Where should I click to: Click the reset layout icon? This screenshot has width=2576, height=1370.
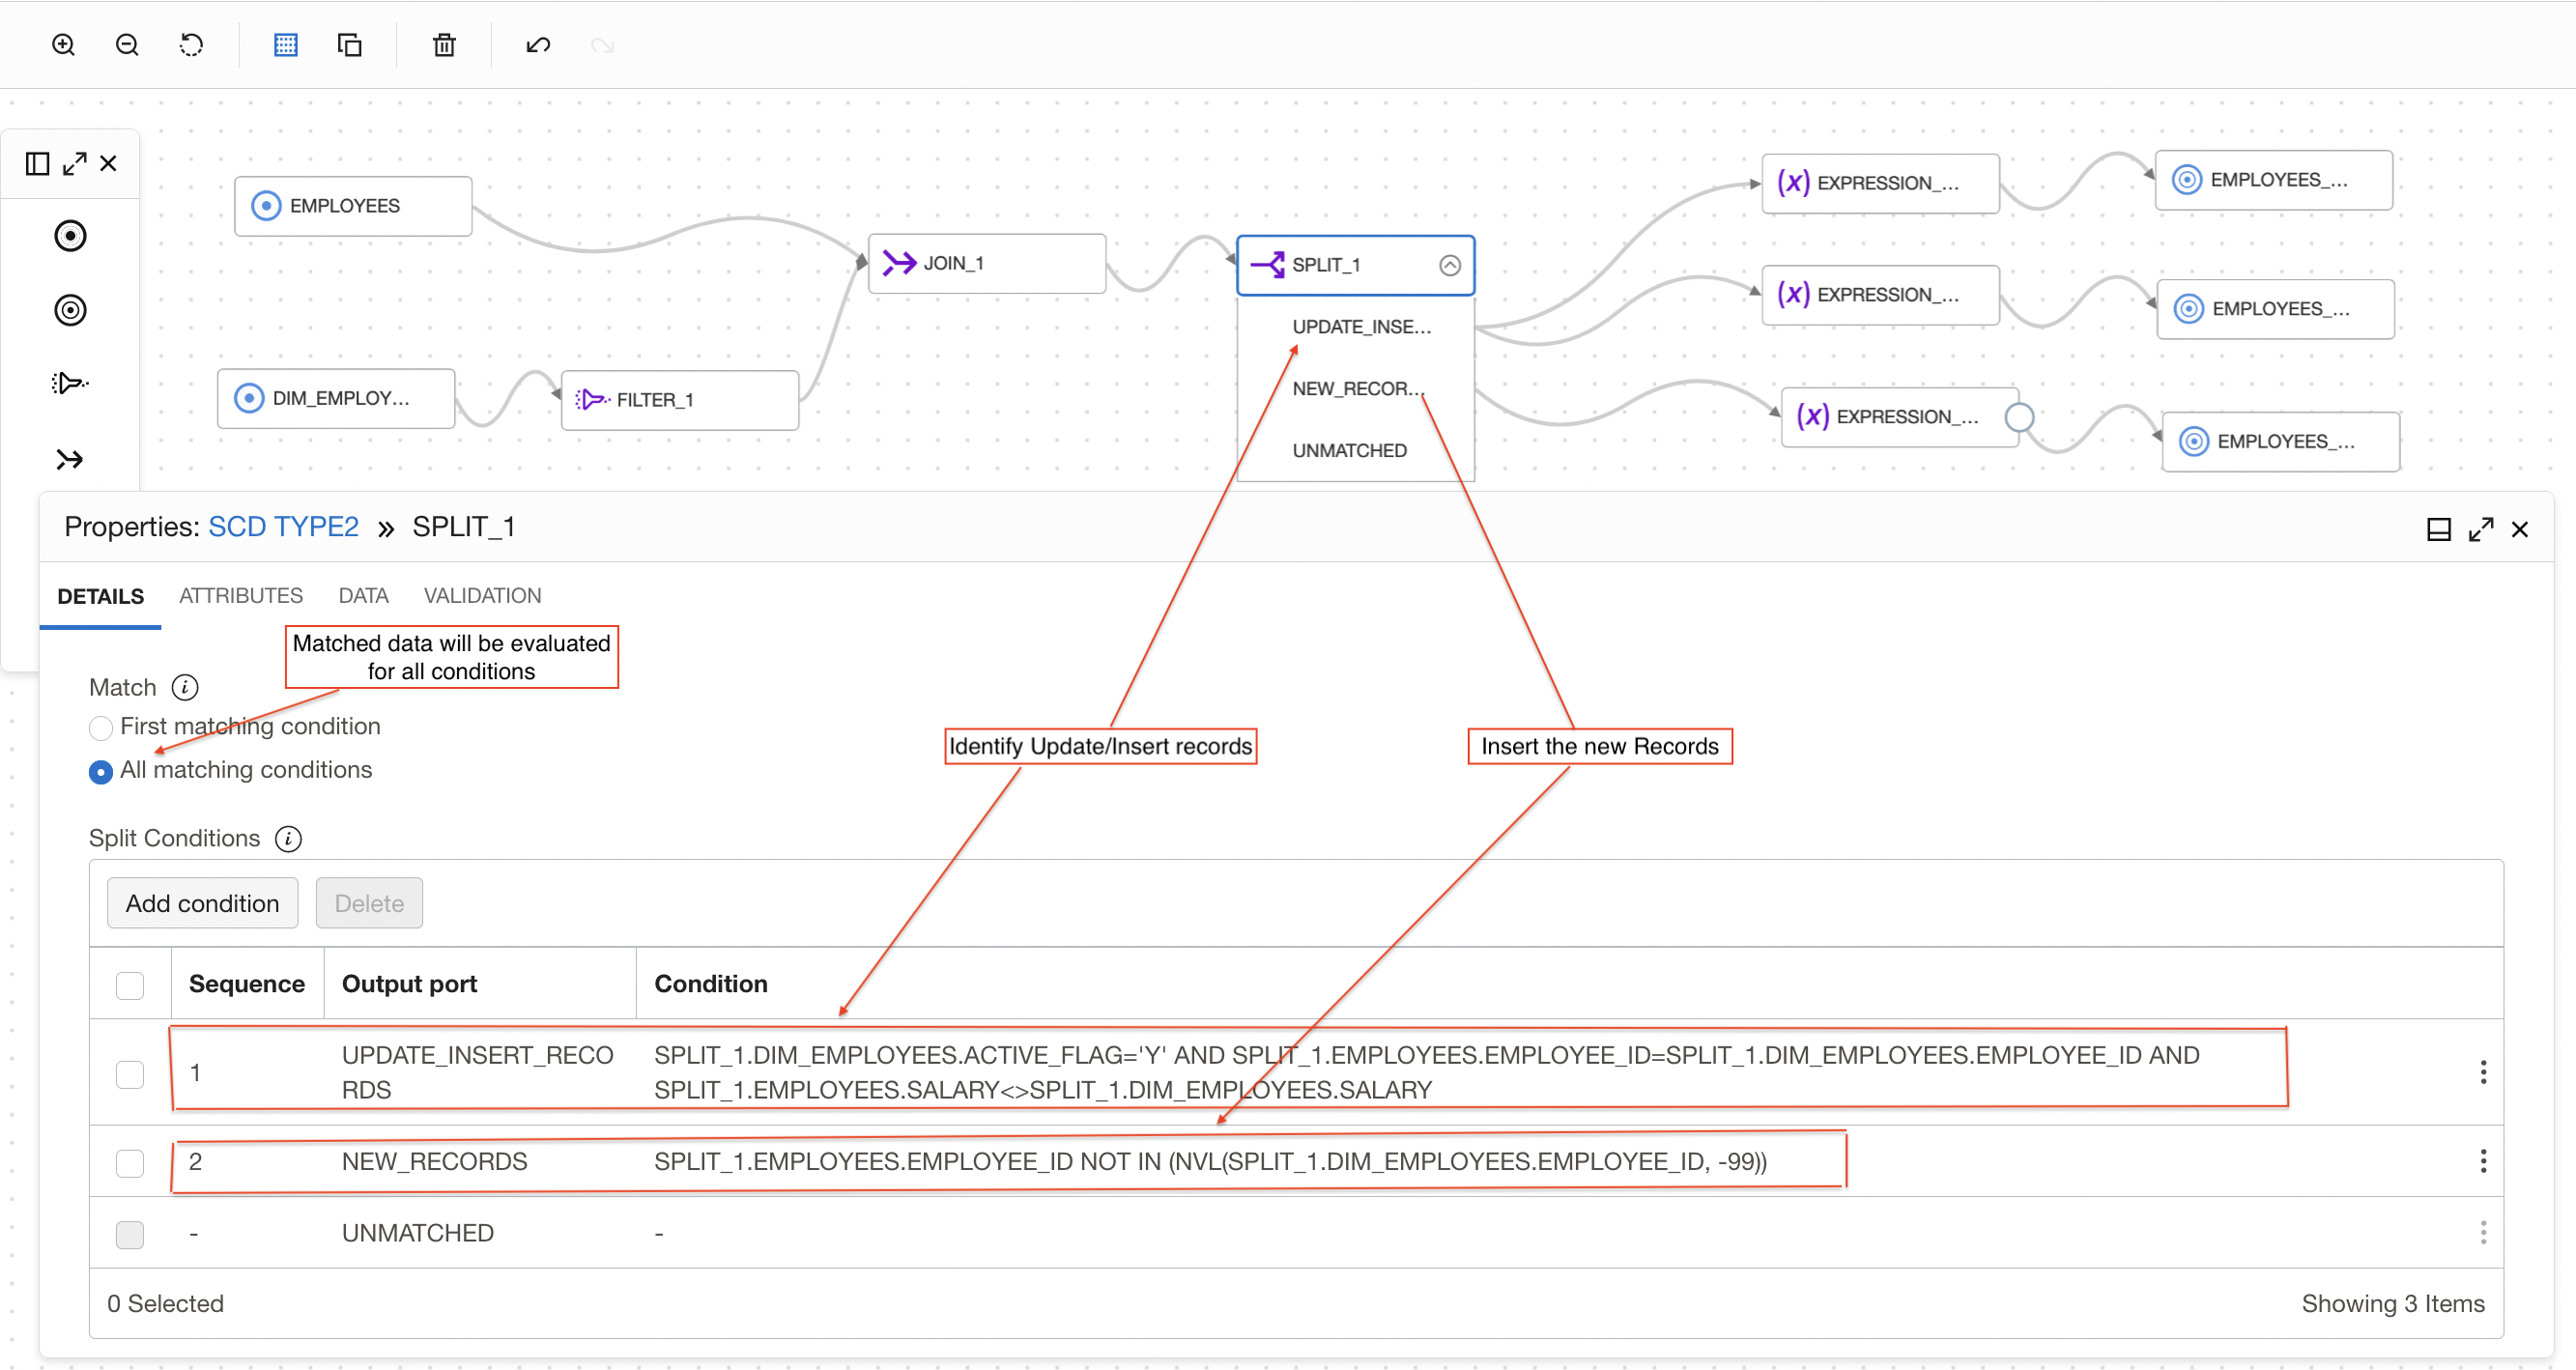point(191,44)
